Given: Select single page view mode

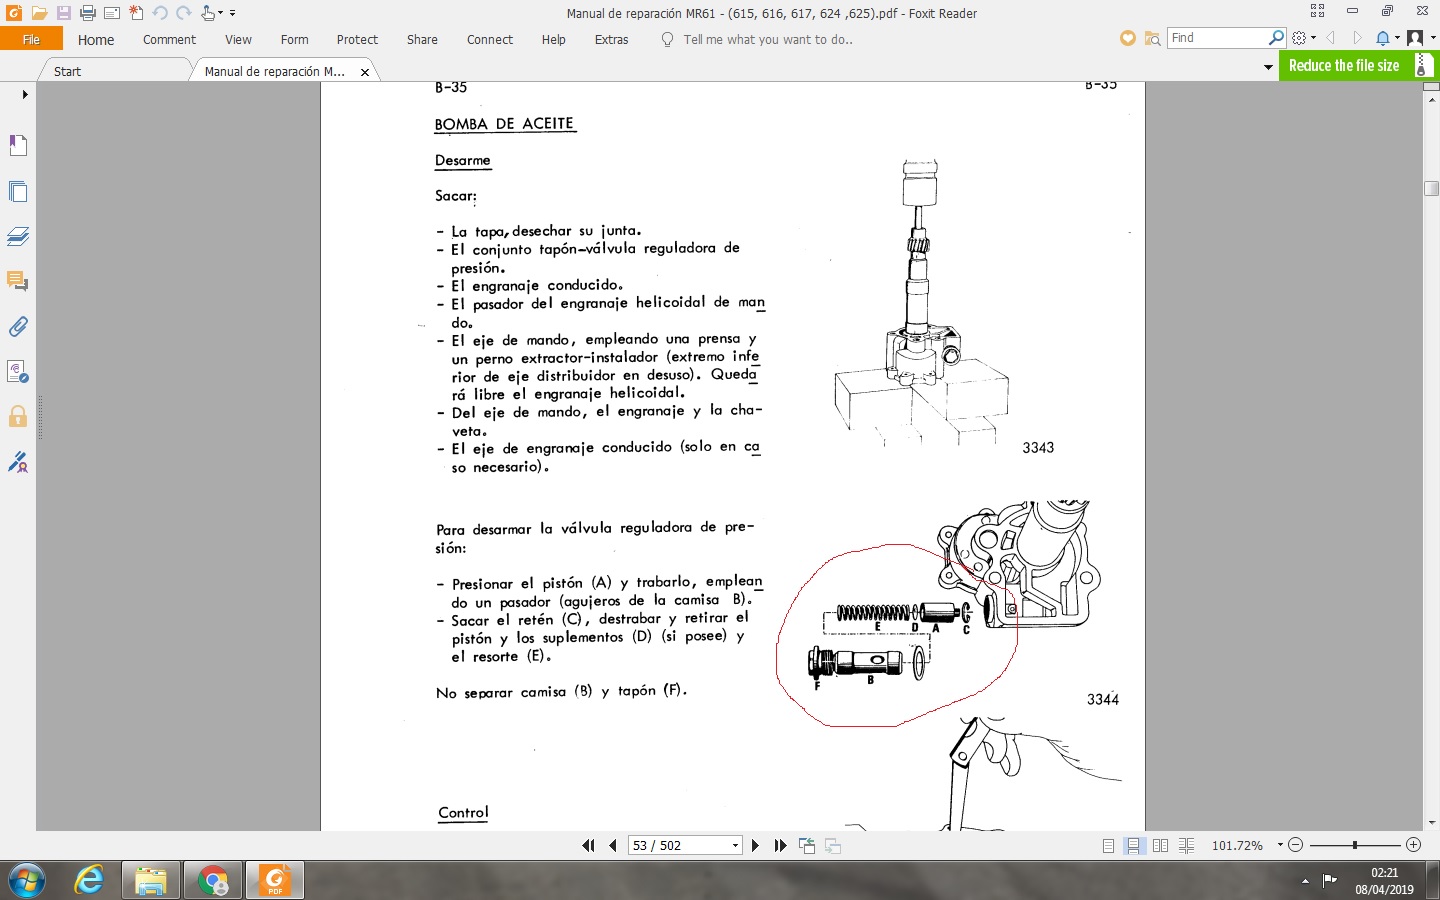Looking at the screenshot, I should 1108,846.
